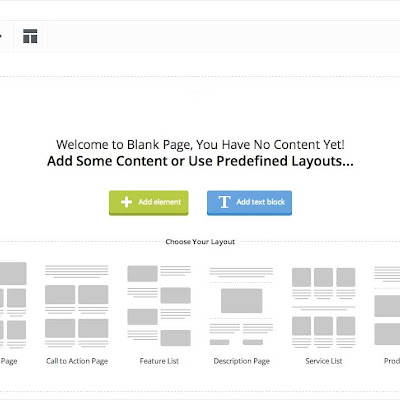Click the Welcome to Blank Page heading
The width and height of the screenshot is (400, 400).
(x=200, y=145)
